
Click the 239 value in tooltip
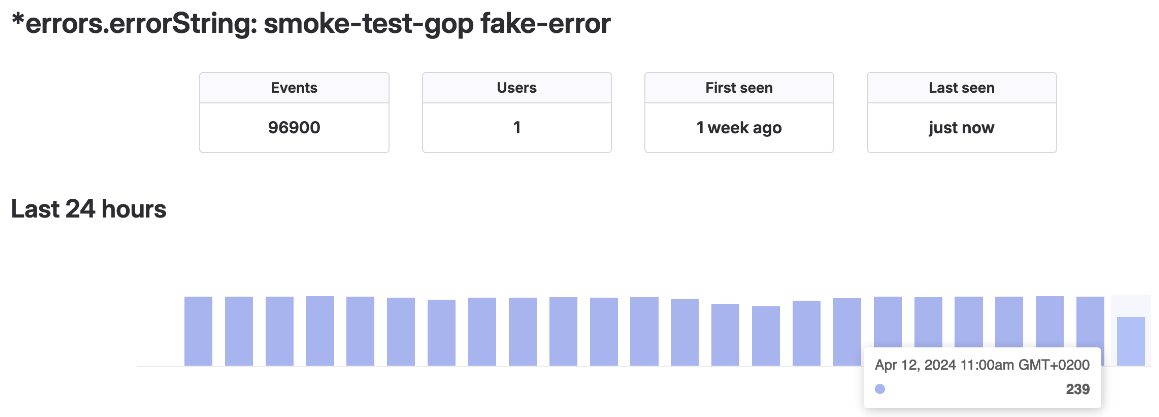pos(1077,390)
